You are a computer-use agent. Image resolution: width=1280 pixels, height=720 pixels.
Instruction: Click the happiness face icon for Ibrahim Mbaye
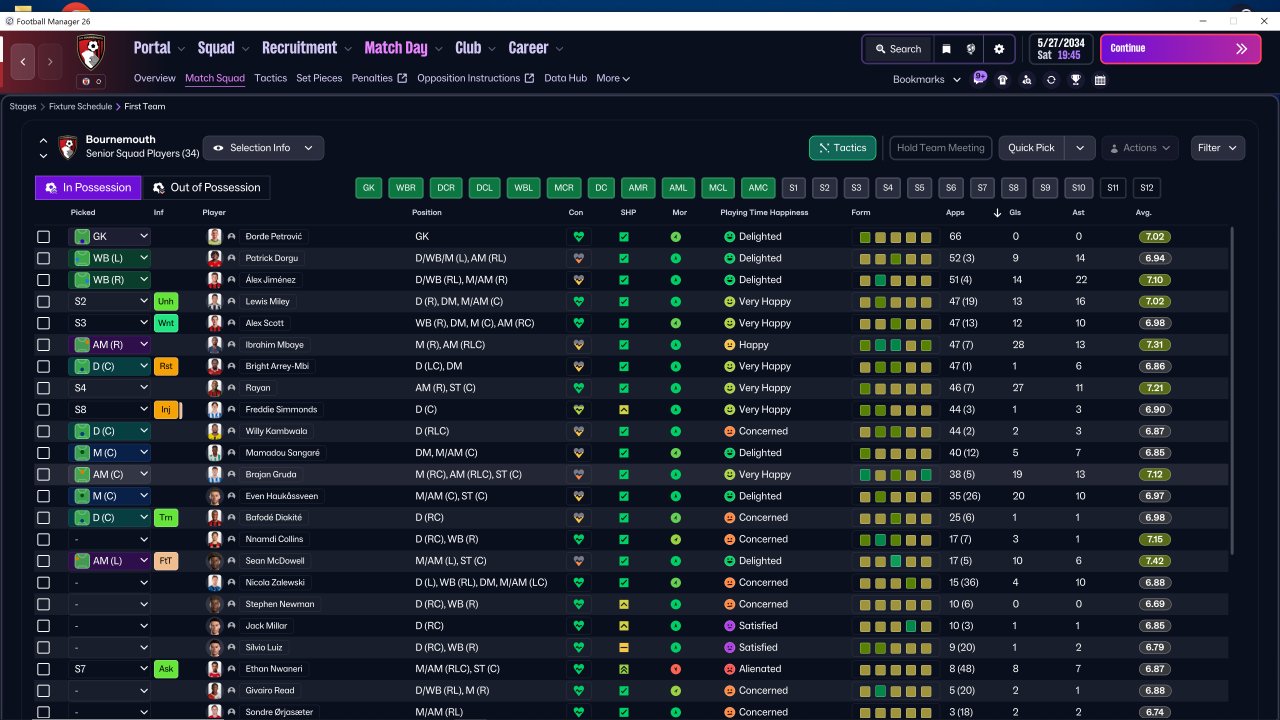pyautogui.click(x=730, y=345)
